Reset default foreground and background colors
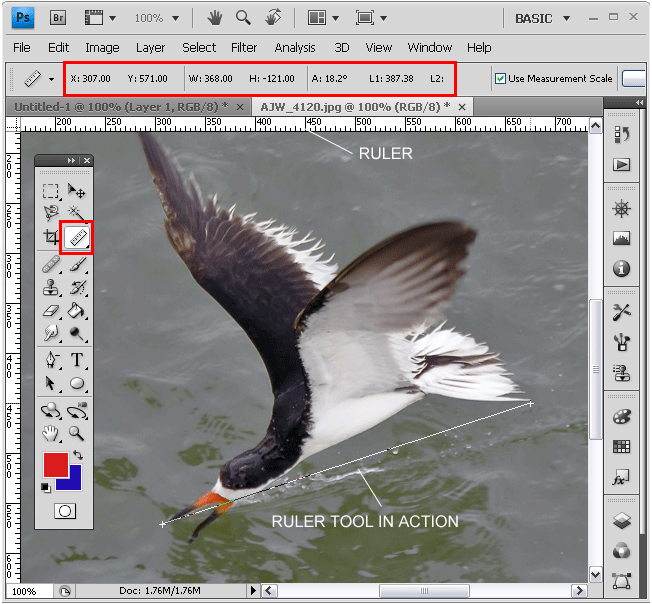The height and width of the screenshot is (604, 652). (46, 488)
